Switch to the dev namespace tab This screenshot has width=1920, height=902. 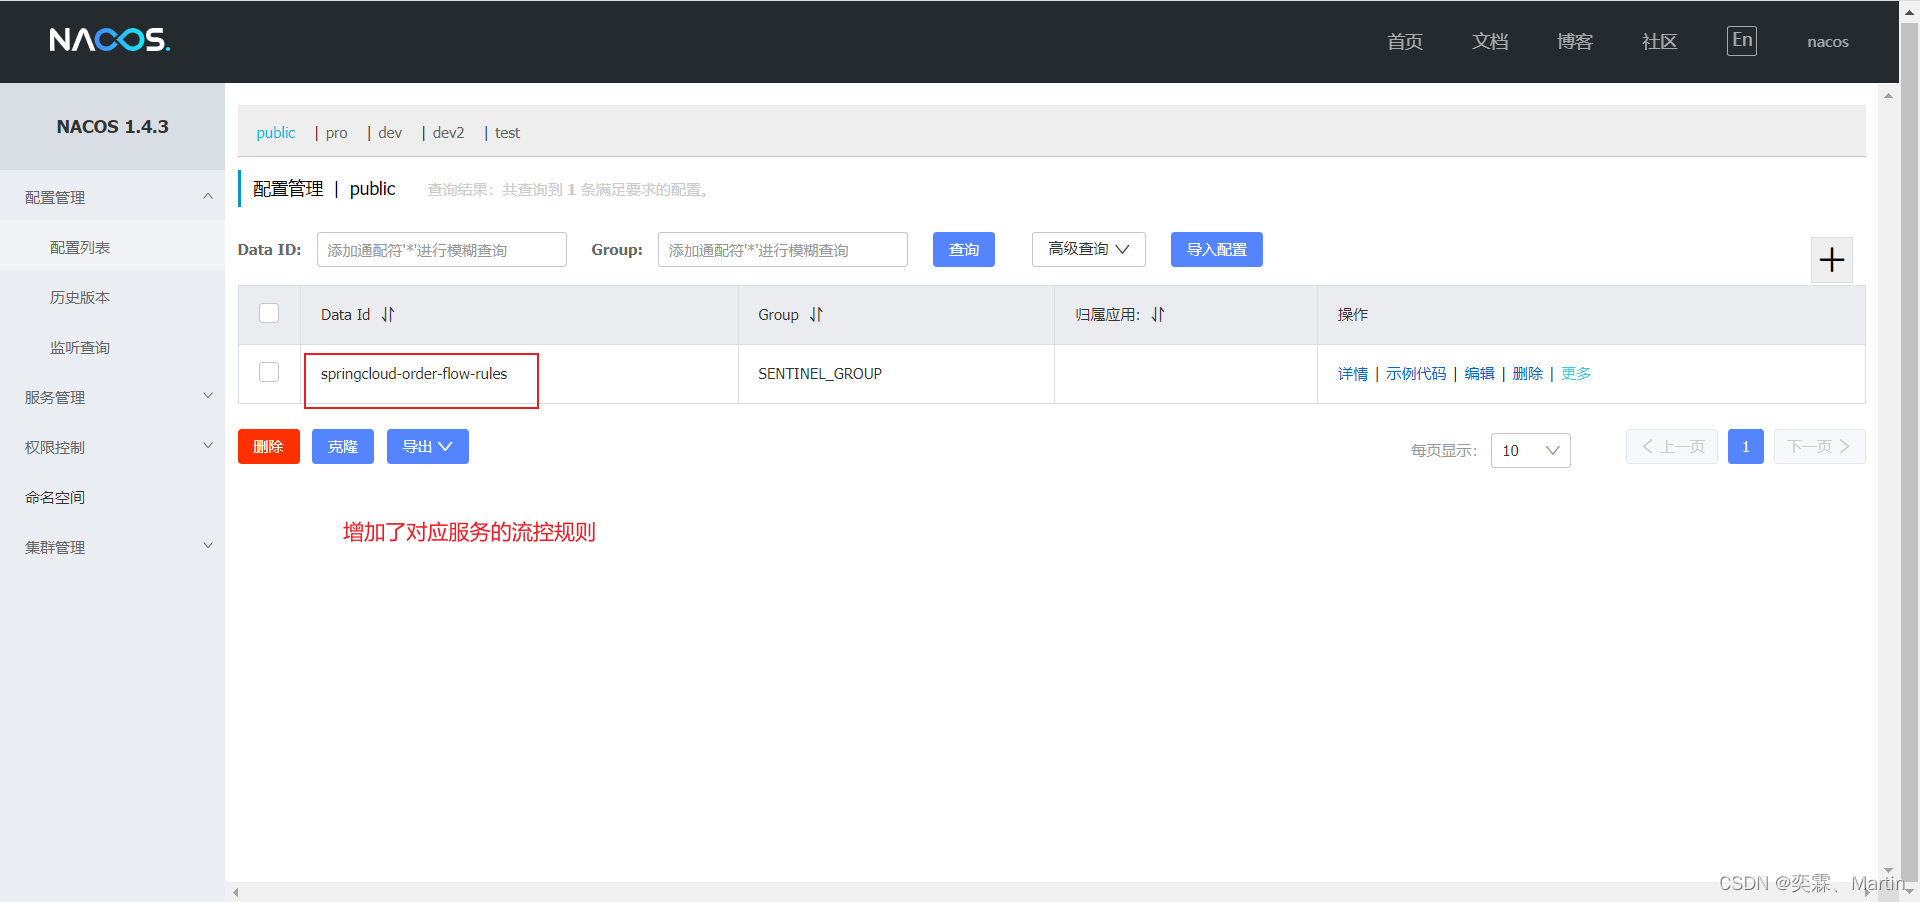point(390,133)
